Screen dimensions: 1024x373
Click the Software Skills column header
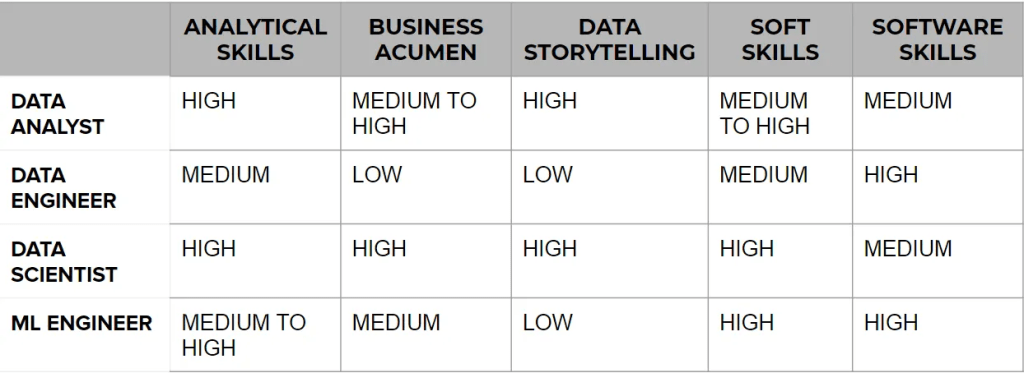pyautogui.click(x=937, y=39)
